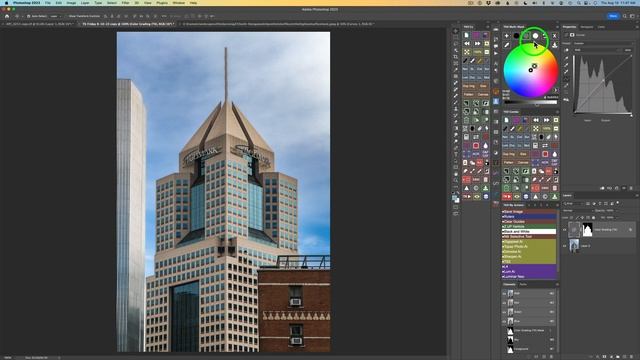
Task: Click the Home icon in options bar
Action: coord(7,16)
